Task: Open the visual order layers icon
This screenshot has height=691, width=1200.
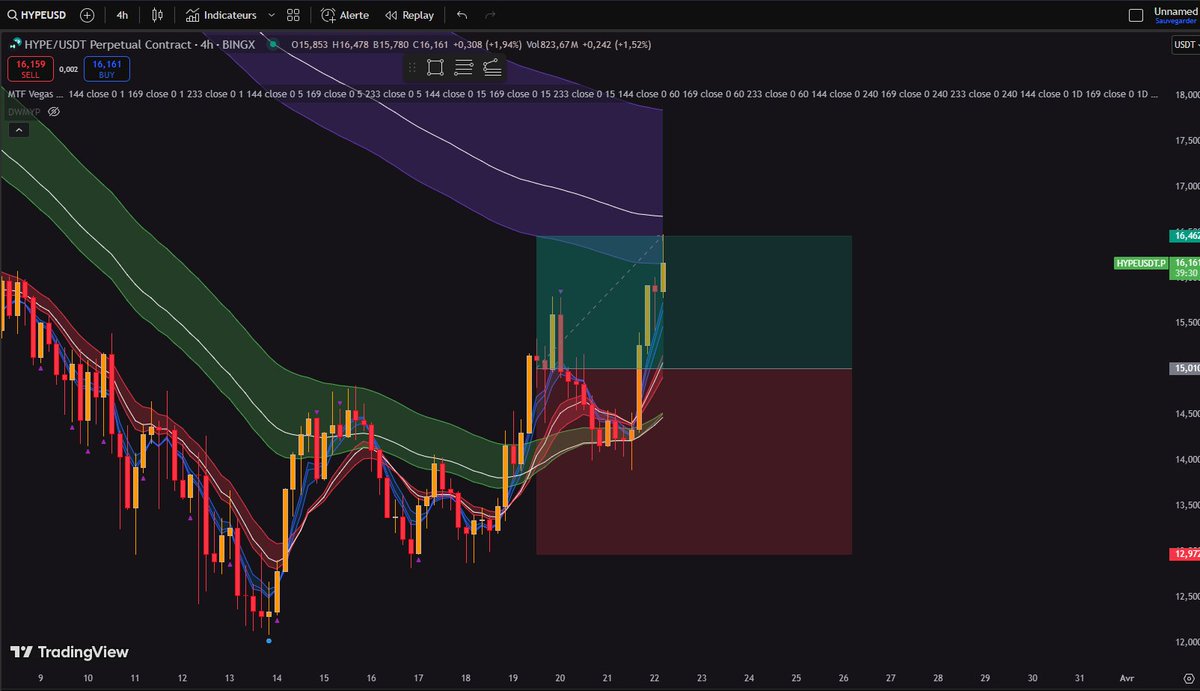Action: pos(491,68)
